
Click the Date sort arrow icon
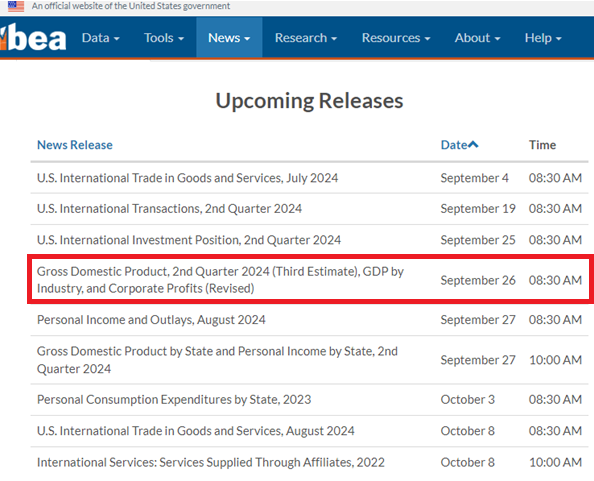473,144
